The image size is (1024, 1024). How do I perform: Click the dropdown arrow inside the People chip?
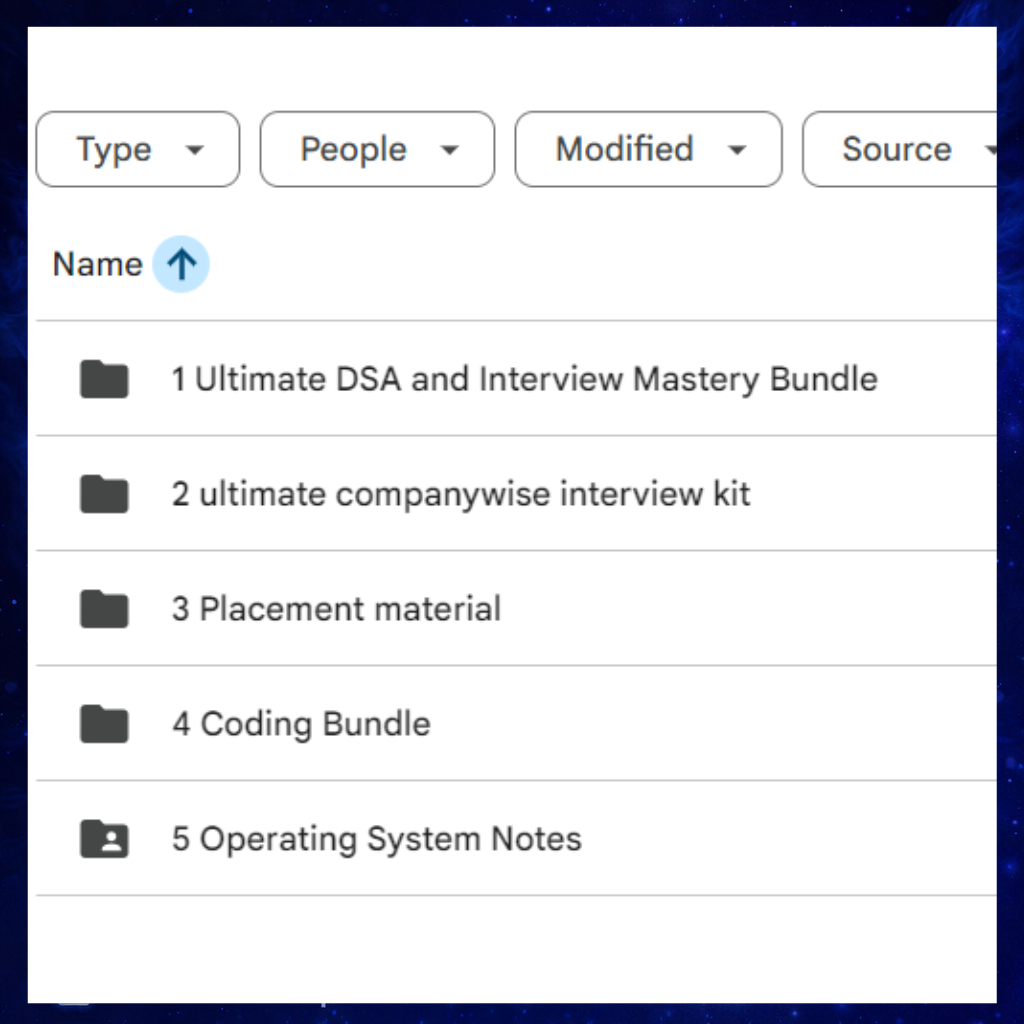pos(450,151)
